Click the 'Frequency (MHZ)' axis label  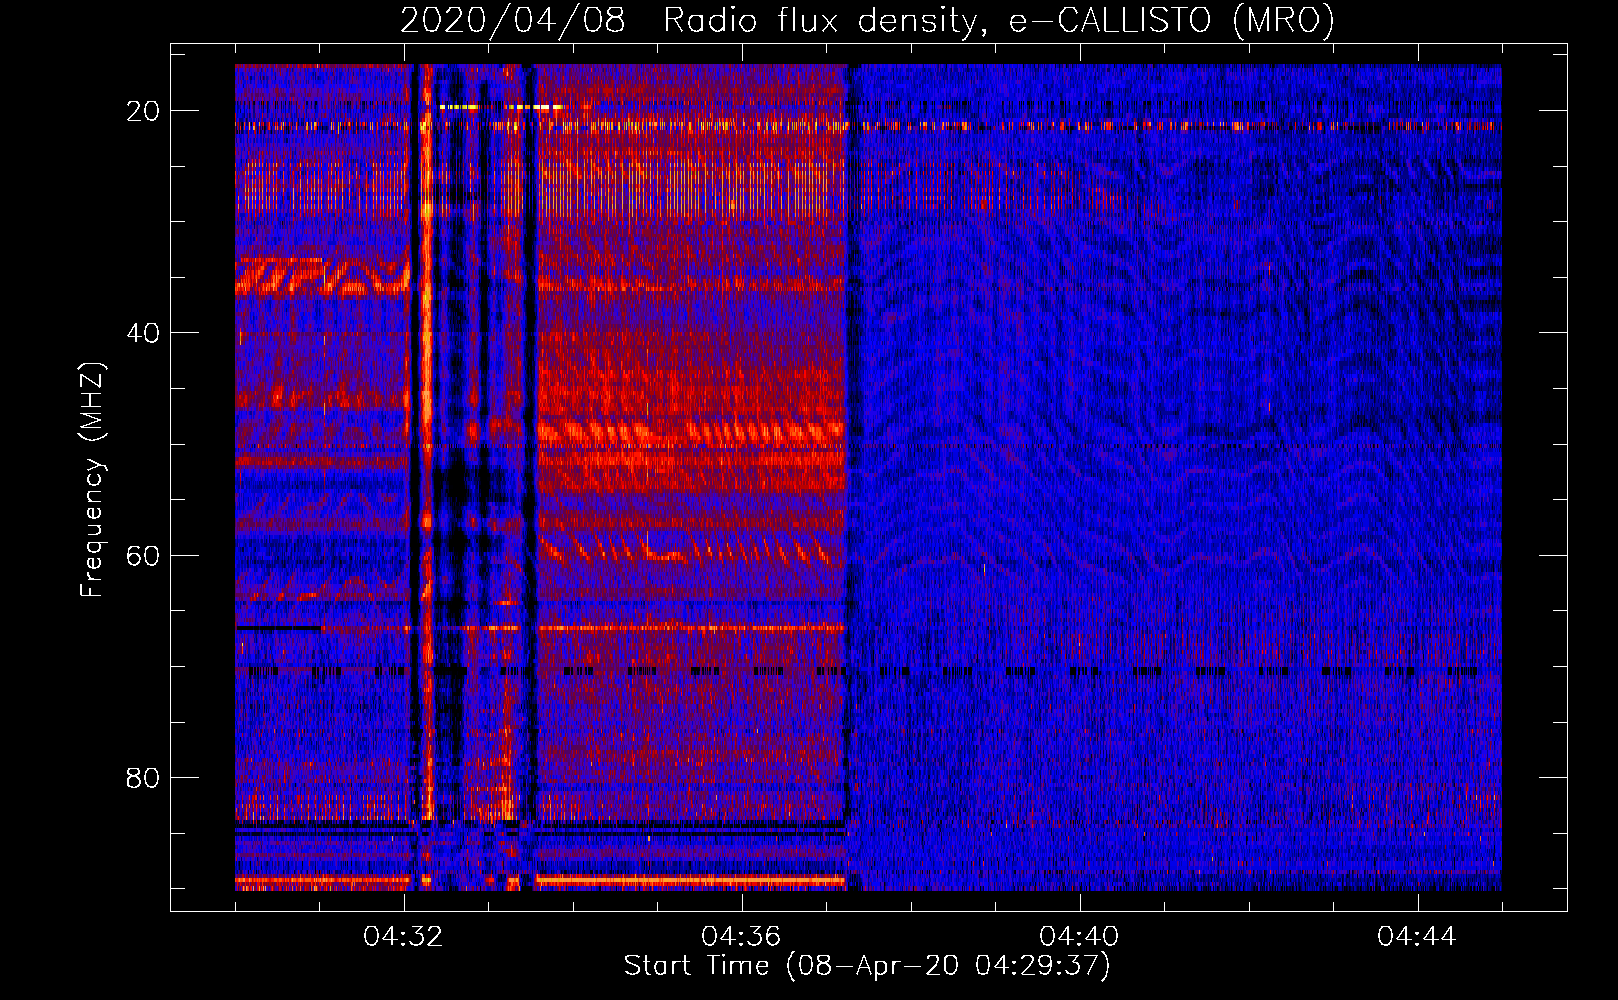click(92, 480)
